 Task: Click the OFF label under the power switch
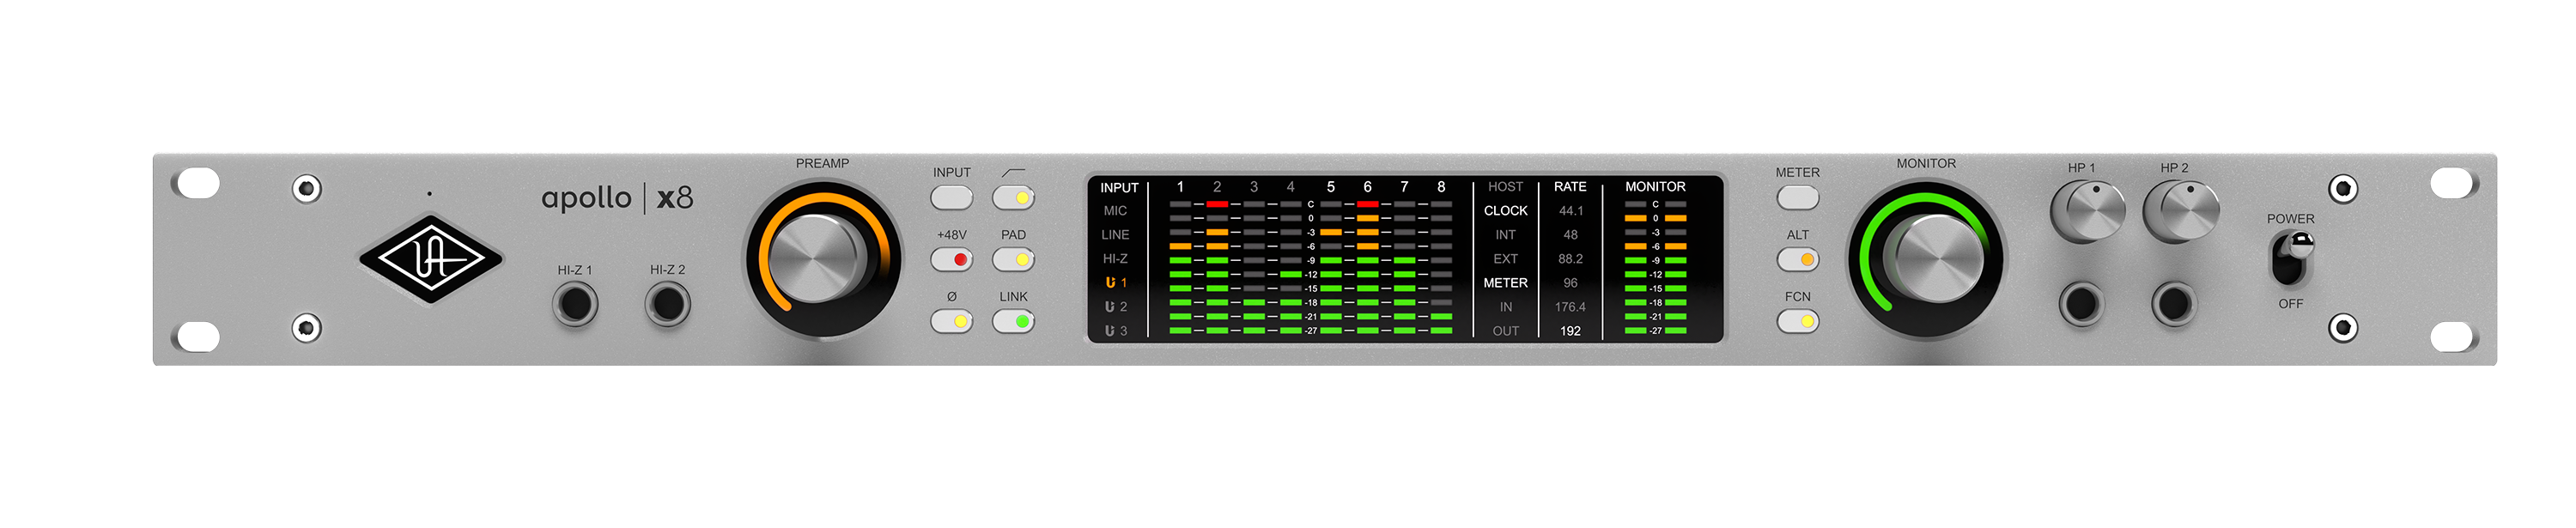click(2290, 304)
